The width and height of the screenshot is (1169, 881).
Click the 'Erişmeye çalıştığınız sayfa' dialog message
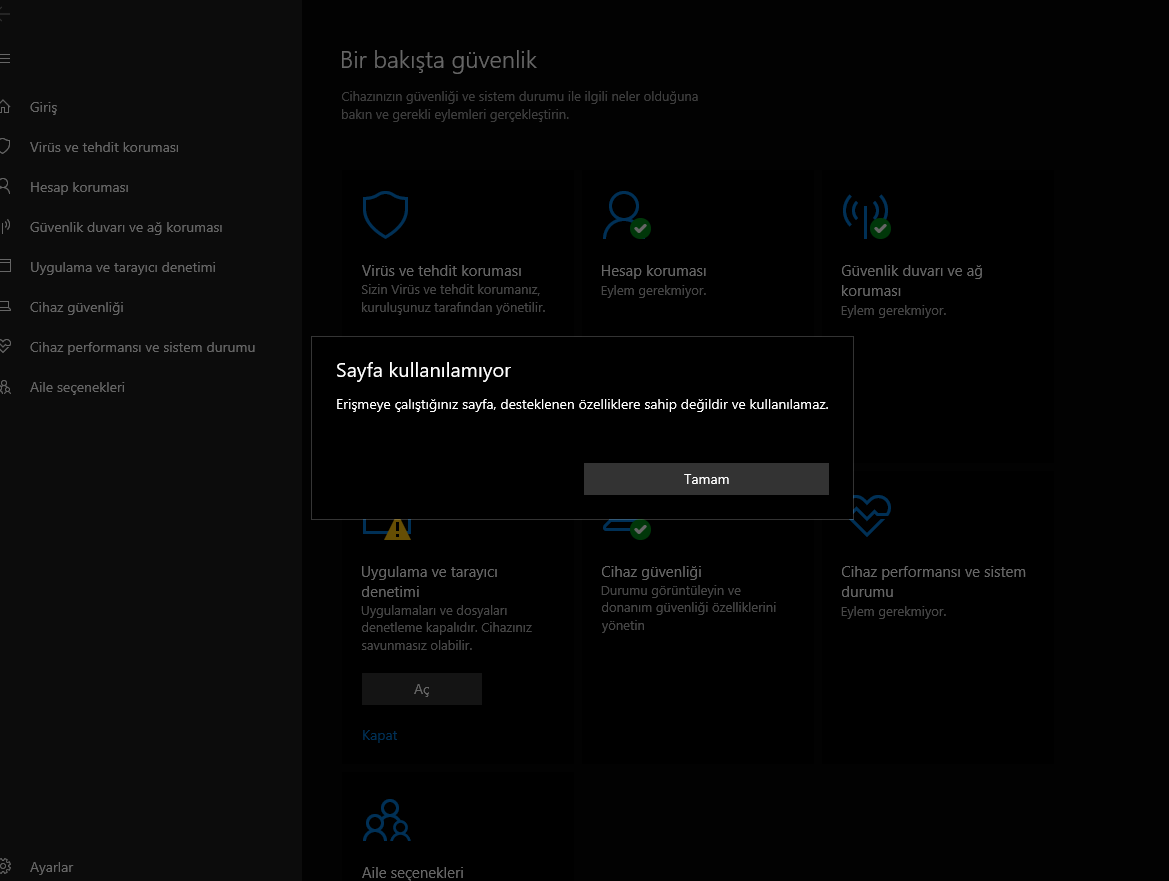[582, 404]
